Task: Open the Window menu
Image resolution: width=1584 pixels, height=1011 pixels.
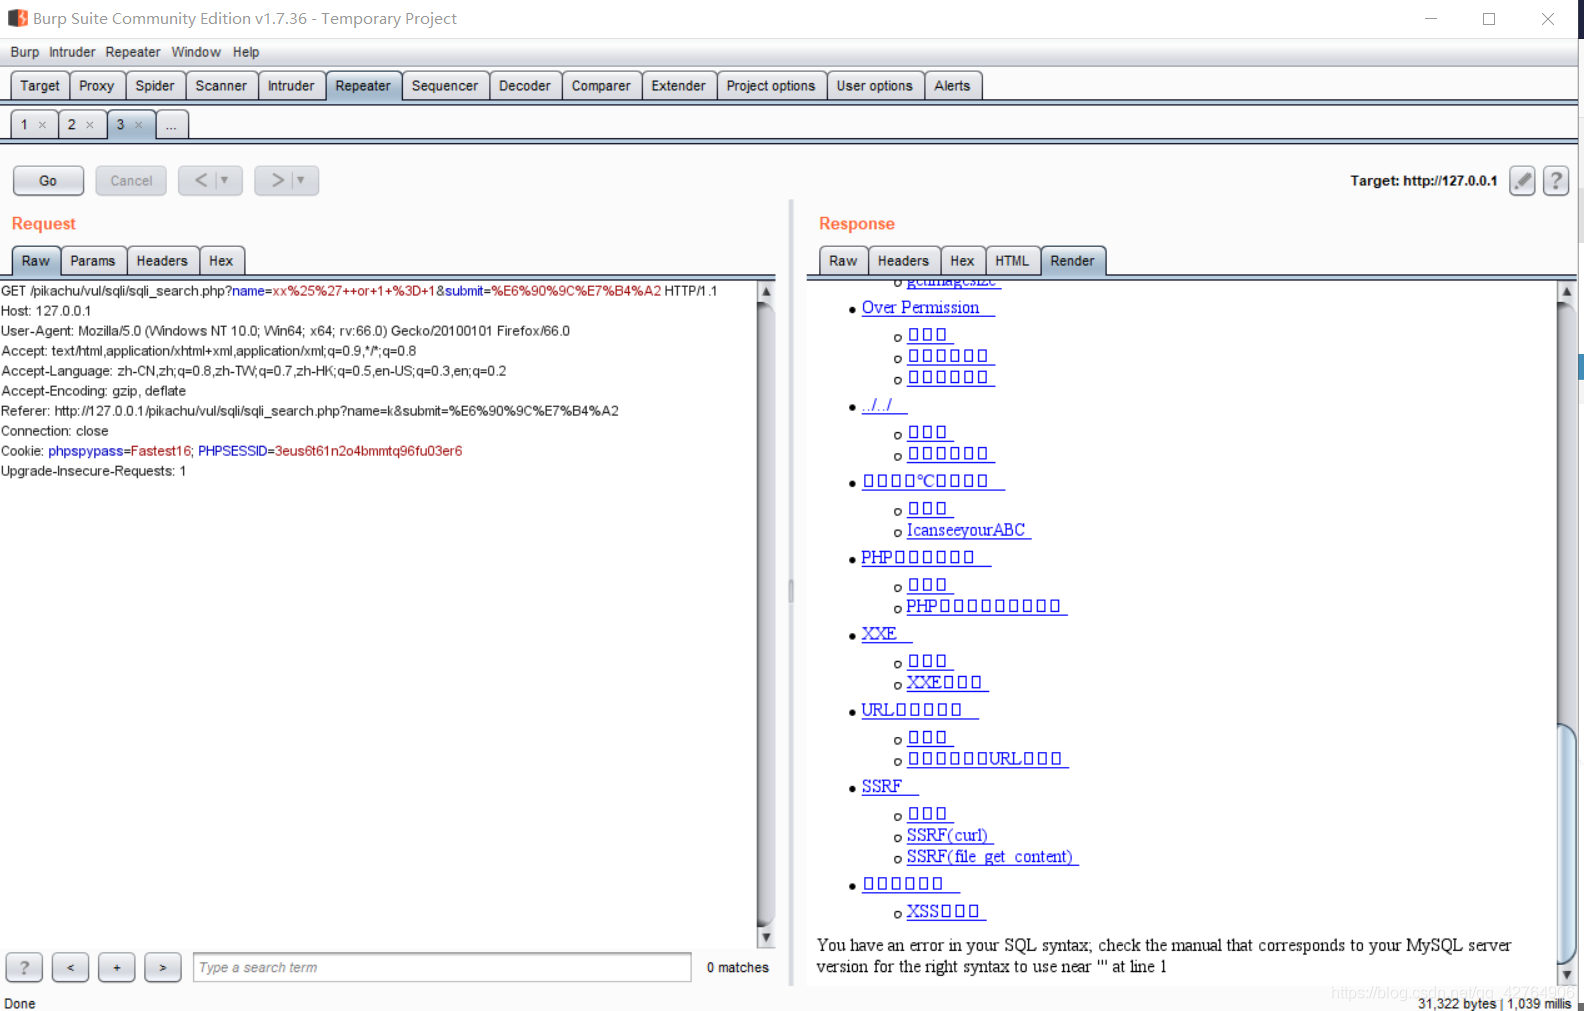Action: click(x=196, y=52)
